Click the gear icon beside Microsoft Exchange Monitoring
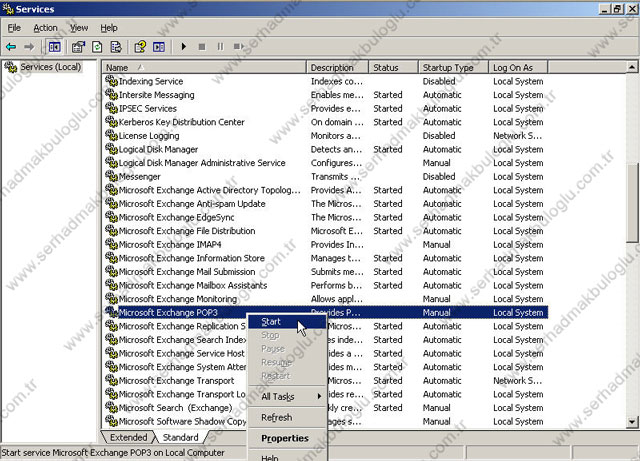The height and width of the screenshot is (461, 640). [x=111, y=298]
